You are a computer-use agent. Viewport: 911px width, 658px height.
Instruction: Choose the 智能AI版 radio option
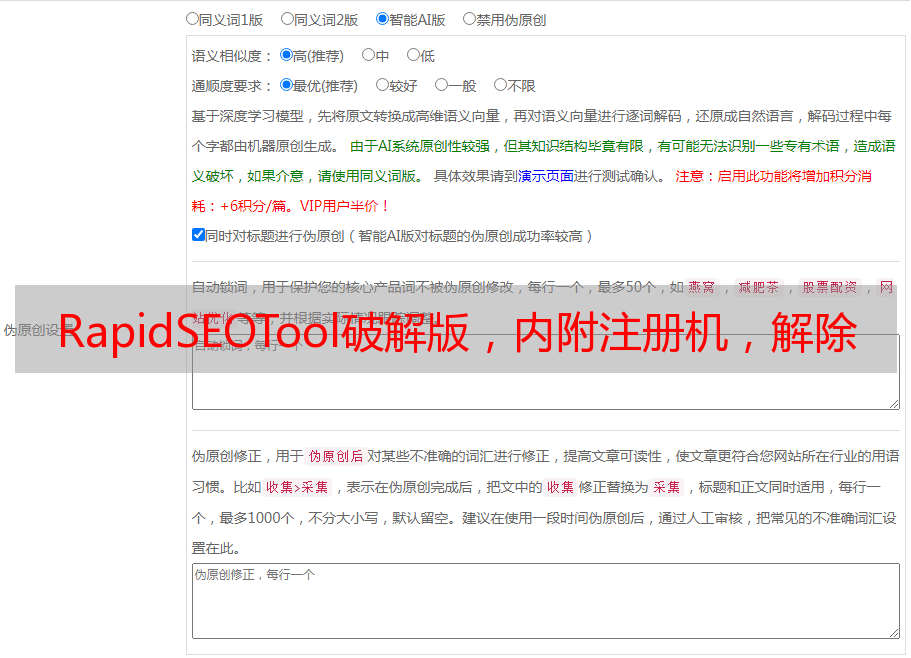point(382,19)
